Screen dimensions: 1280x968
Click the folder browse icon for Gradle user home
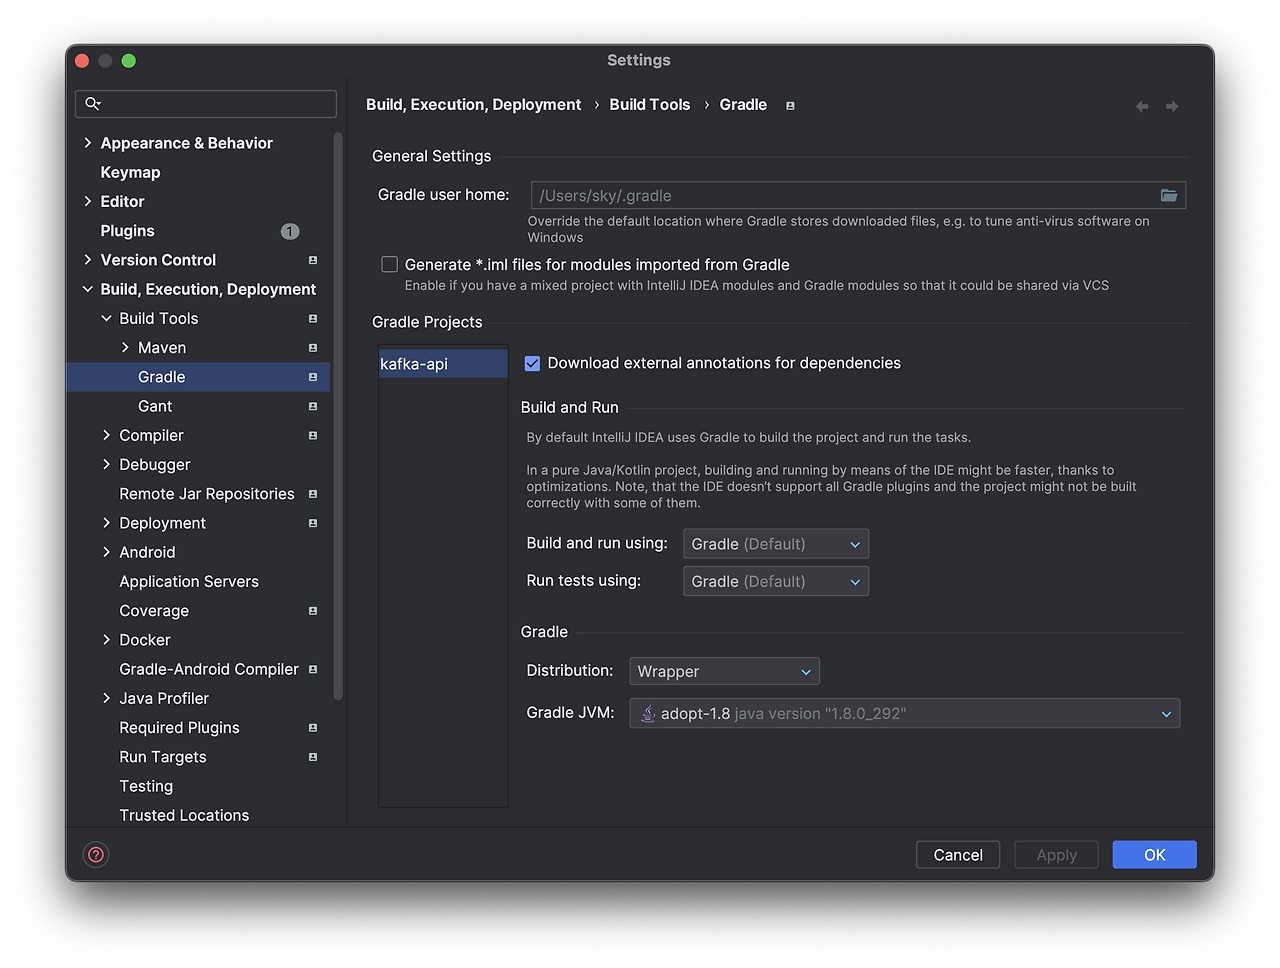point(1168,195)
